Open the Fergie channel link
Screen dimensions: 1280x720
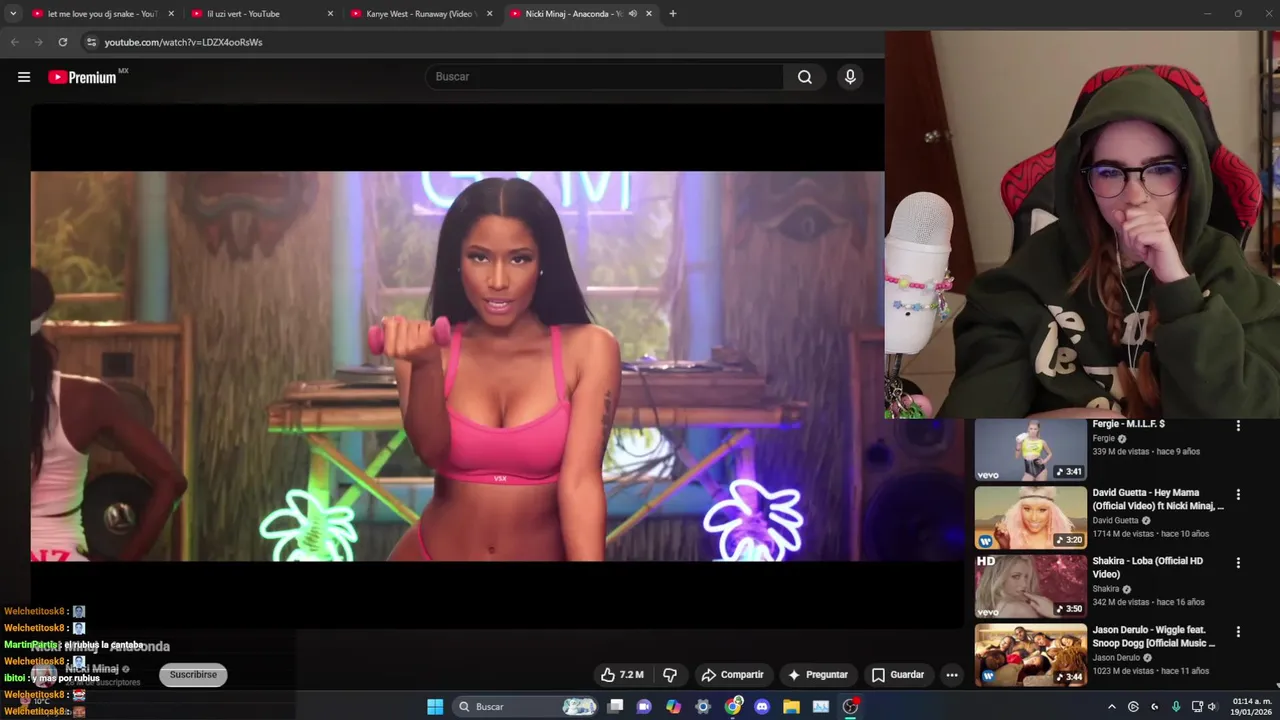click(x=1103, y=438)
